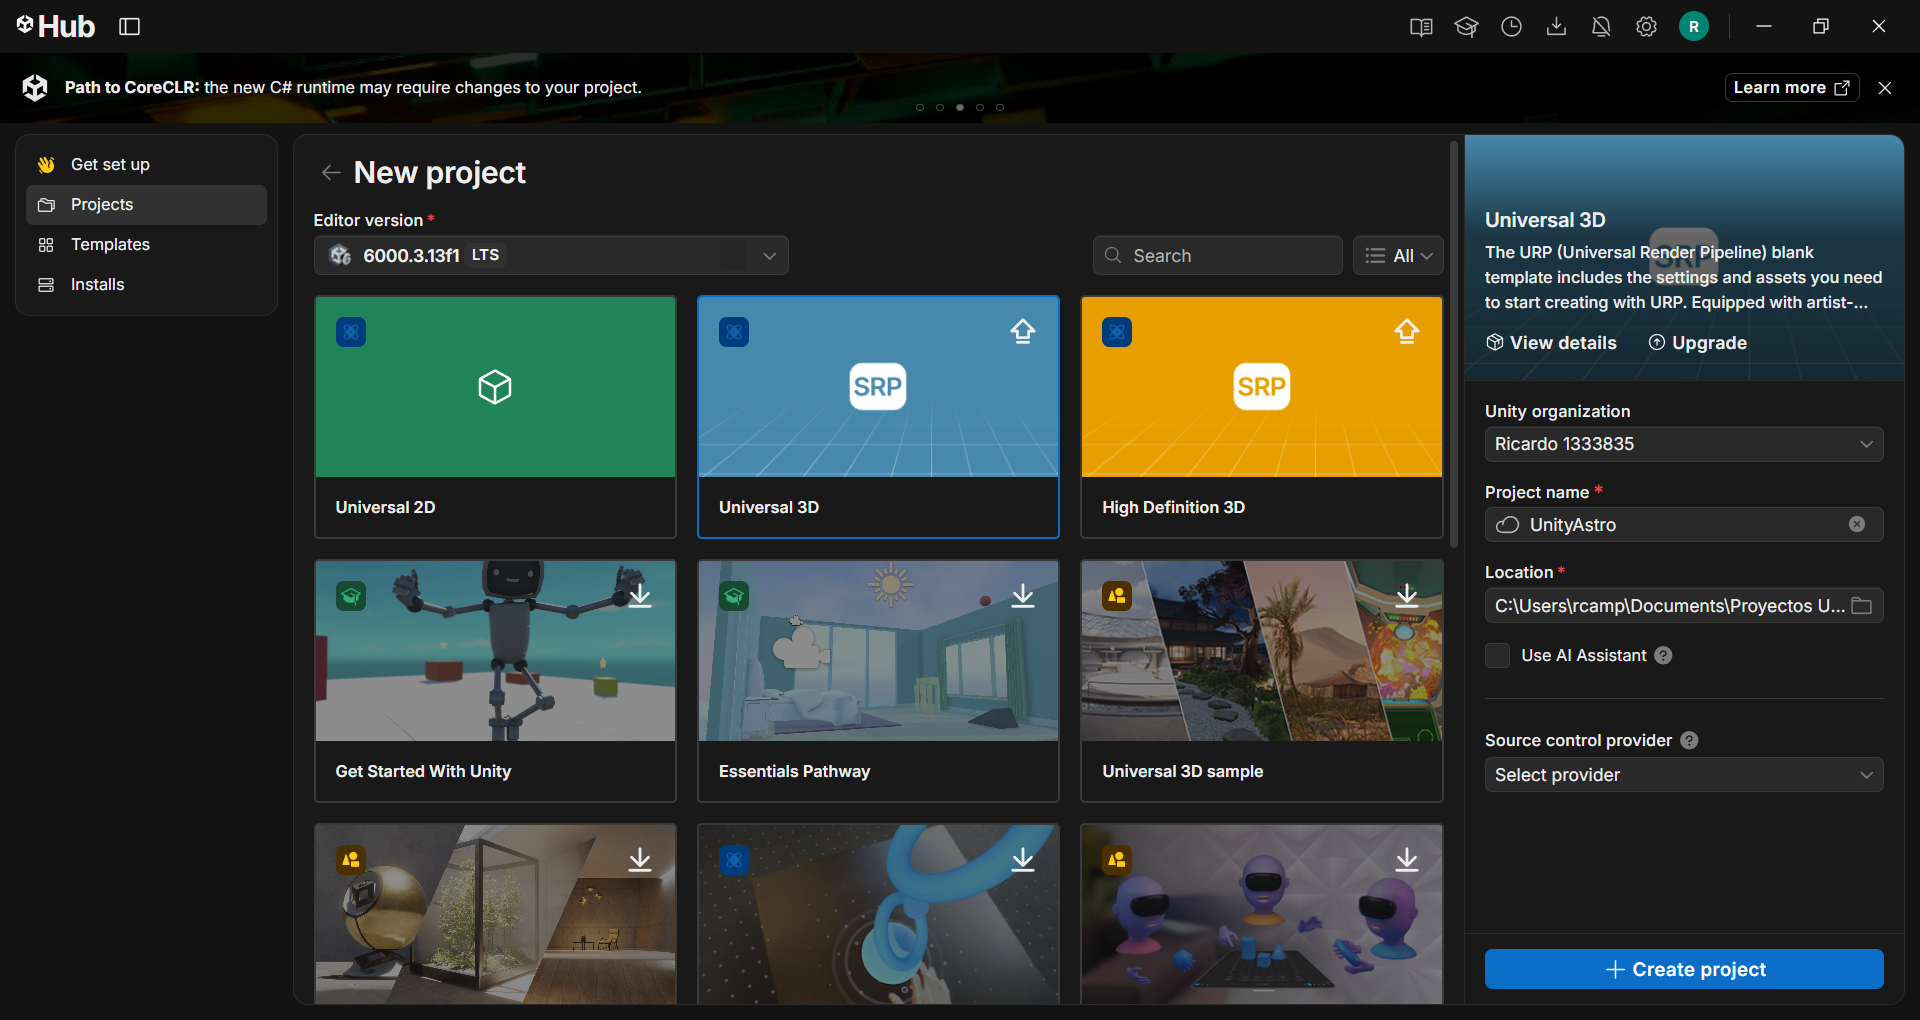
Task: Expand the Select provider dropdown
Action: (1684, 775)
